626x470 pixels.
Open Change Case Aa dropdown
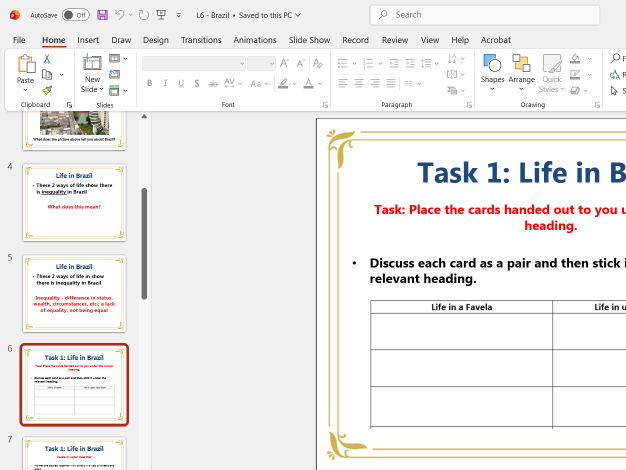259,83
